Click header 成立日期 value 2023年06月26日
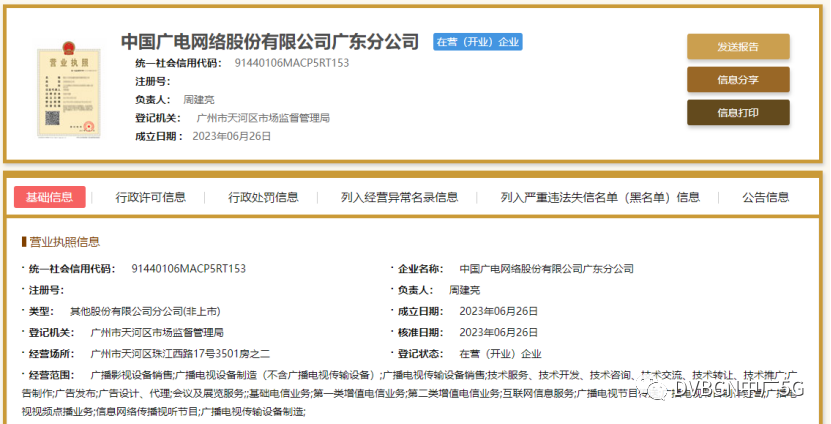 (232, 136)
